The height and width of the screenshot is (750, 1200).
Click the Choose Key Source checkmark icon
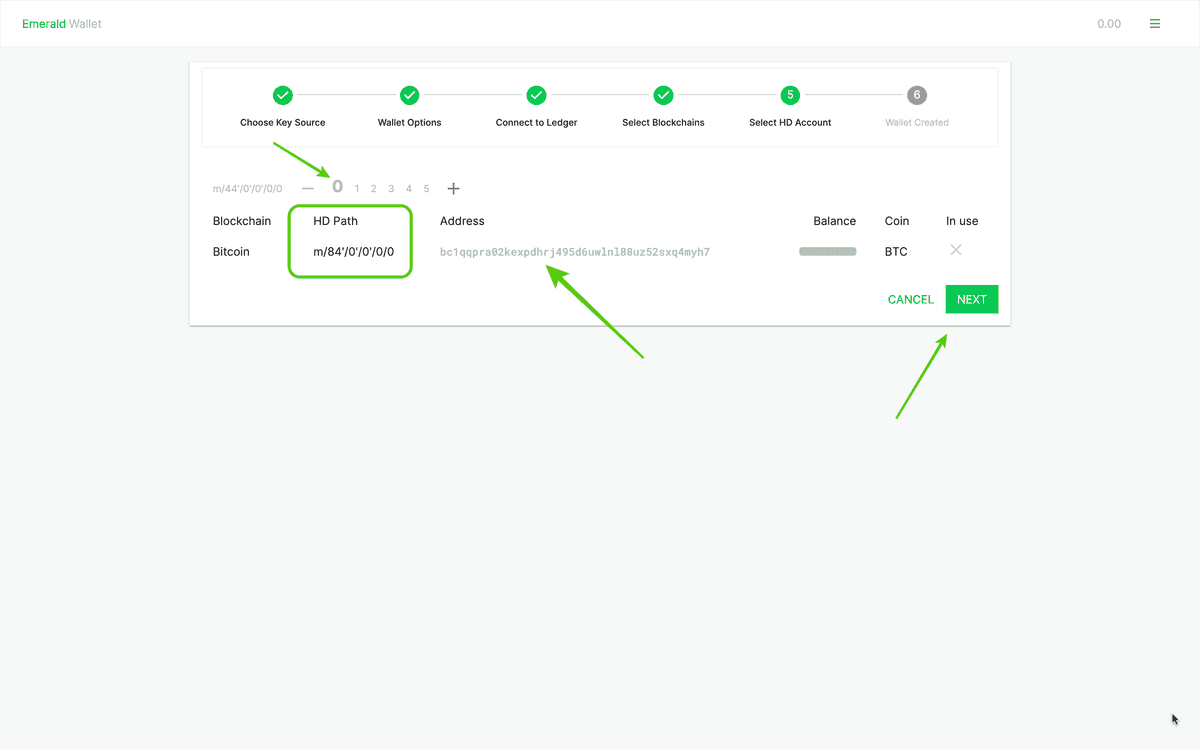283,95
